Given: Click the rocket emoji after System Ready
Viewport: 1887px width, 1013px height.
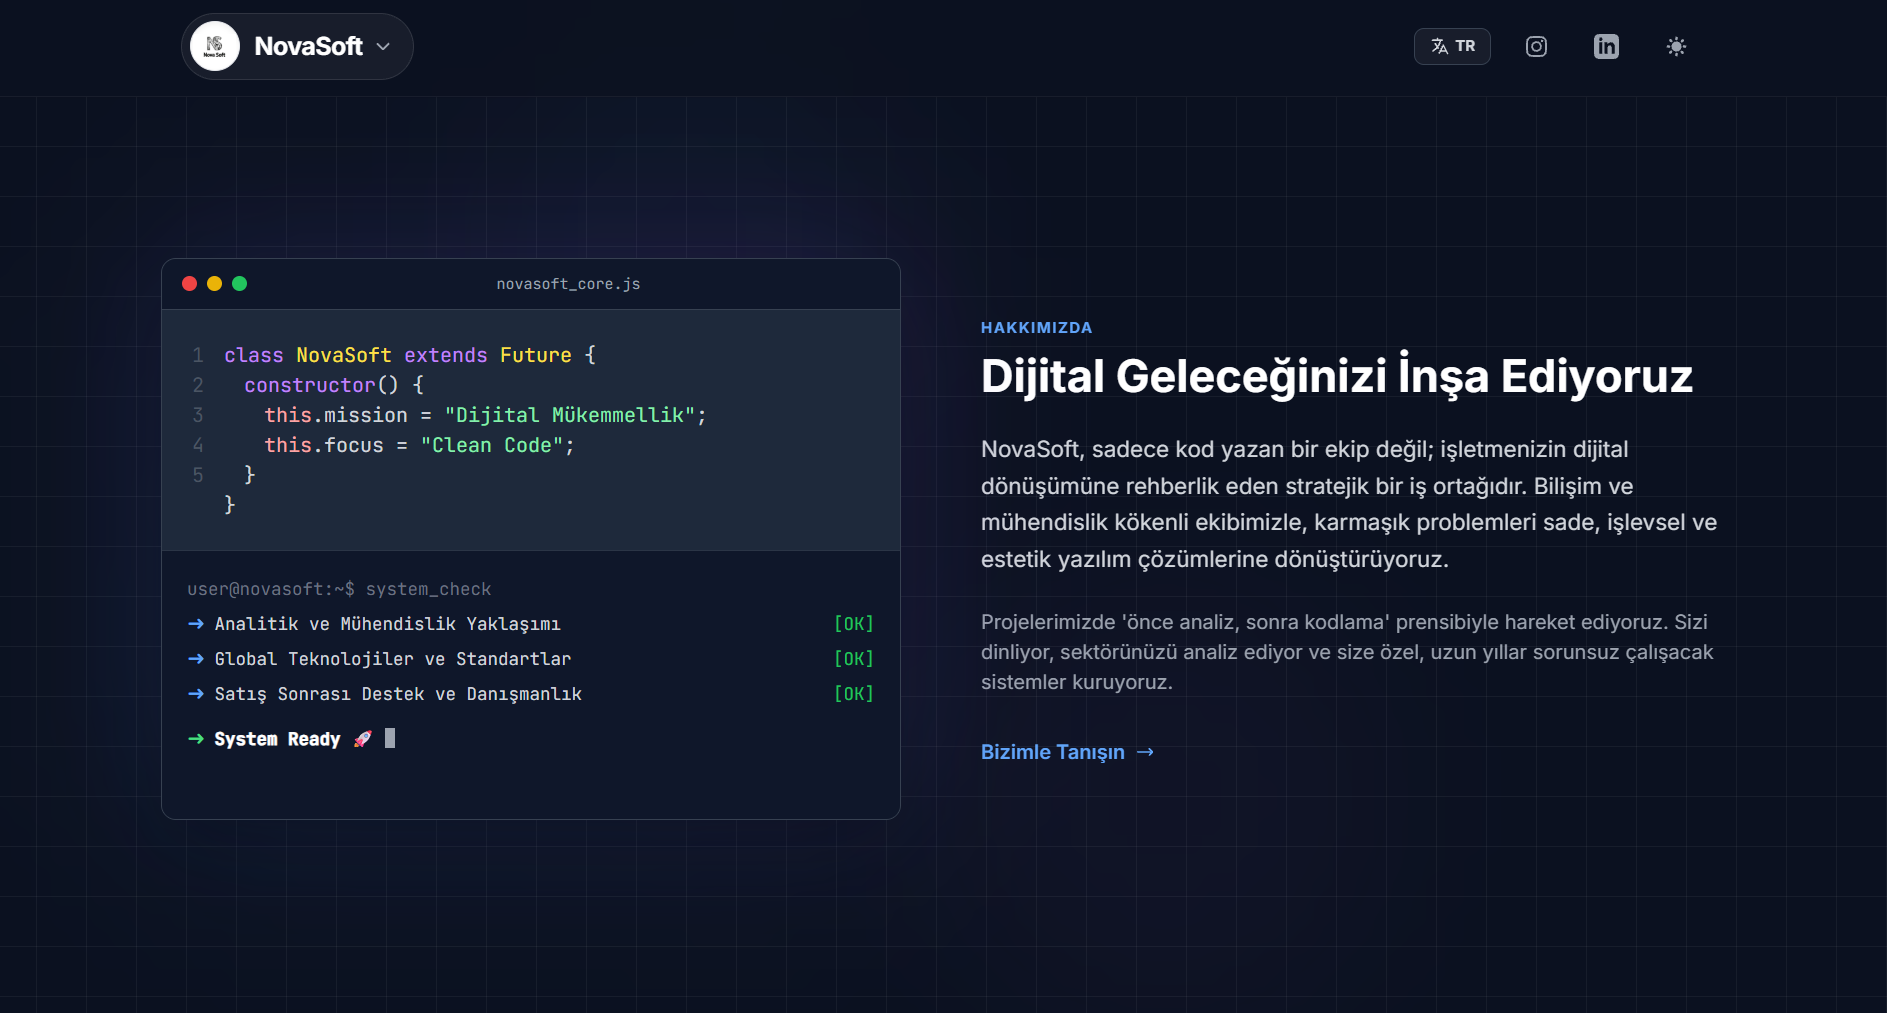Looking at the screenshot, I should pyautogui.click(x=363, y=739).
